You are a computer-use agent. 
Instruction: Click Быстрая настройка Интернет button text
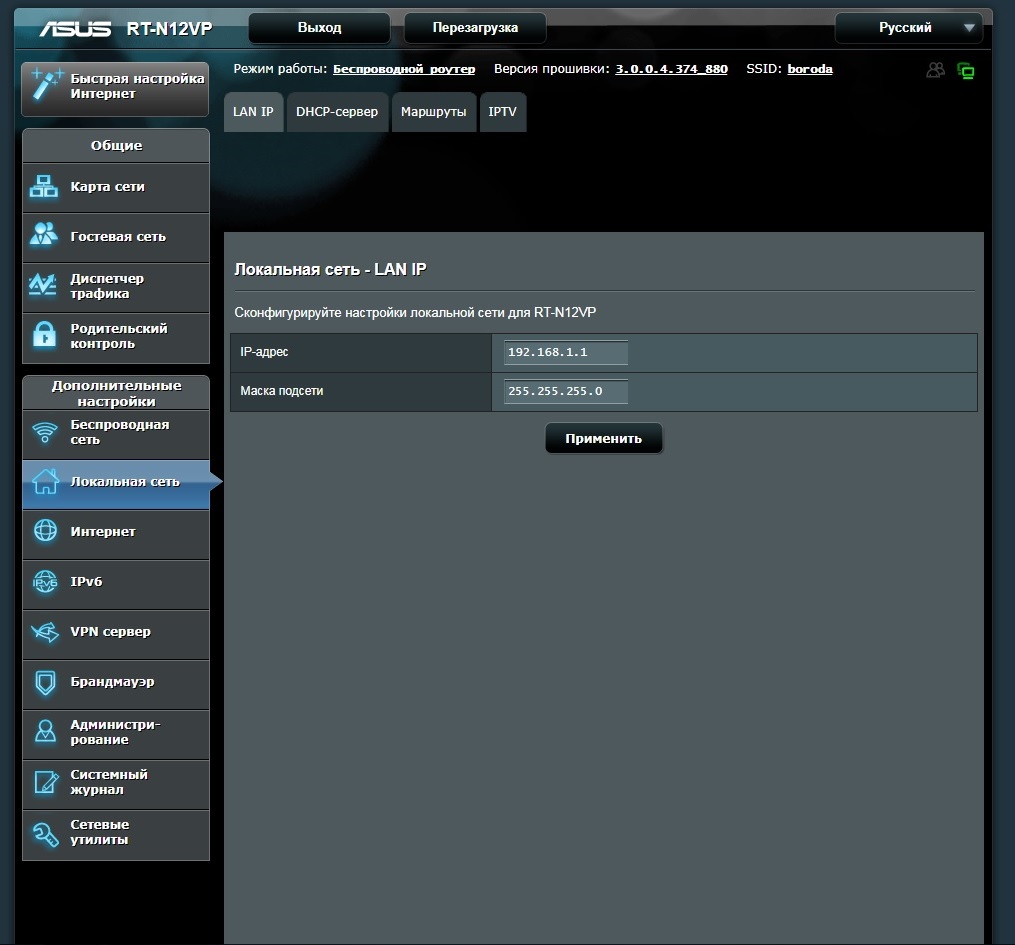click(137, 86)
